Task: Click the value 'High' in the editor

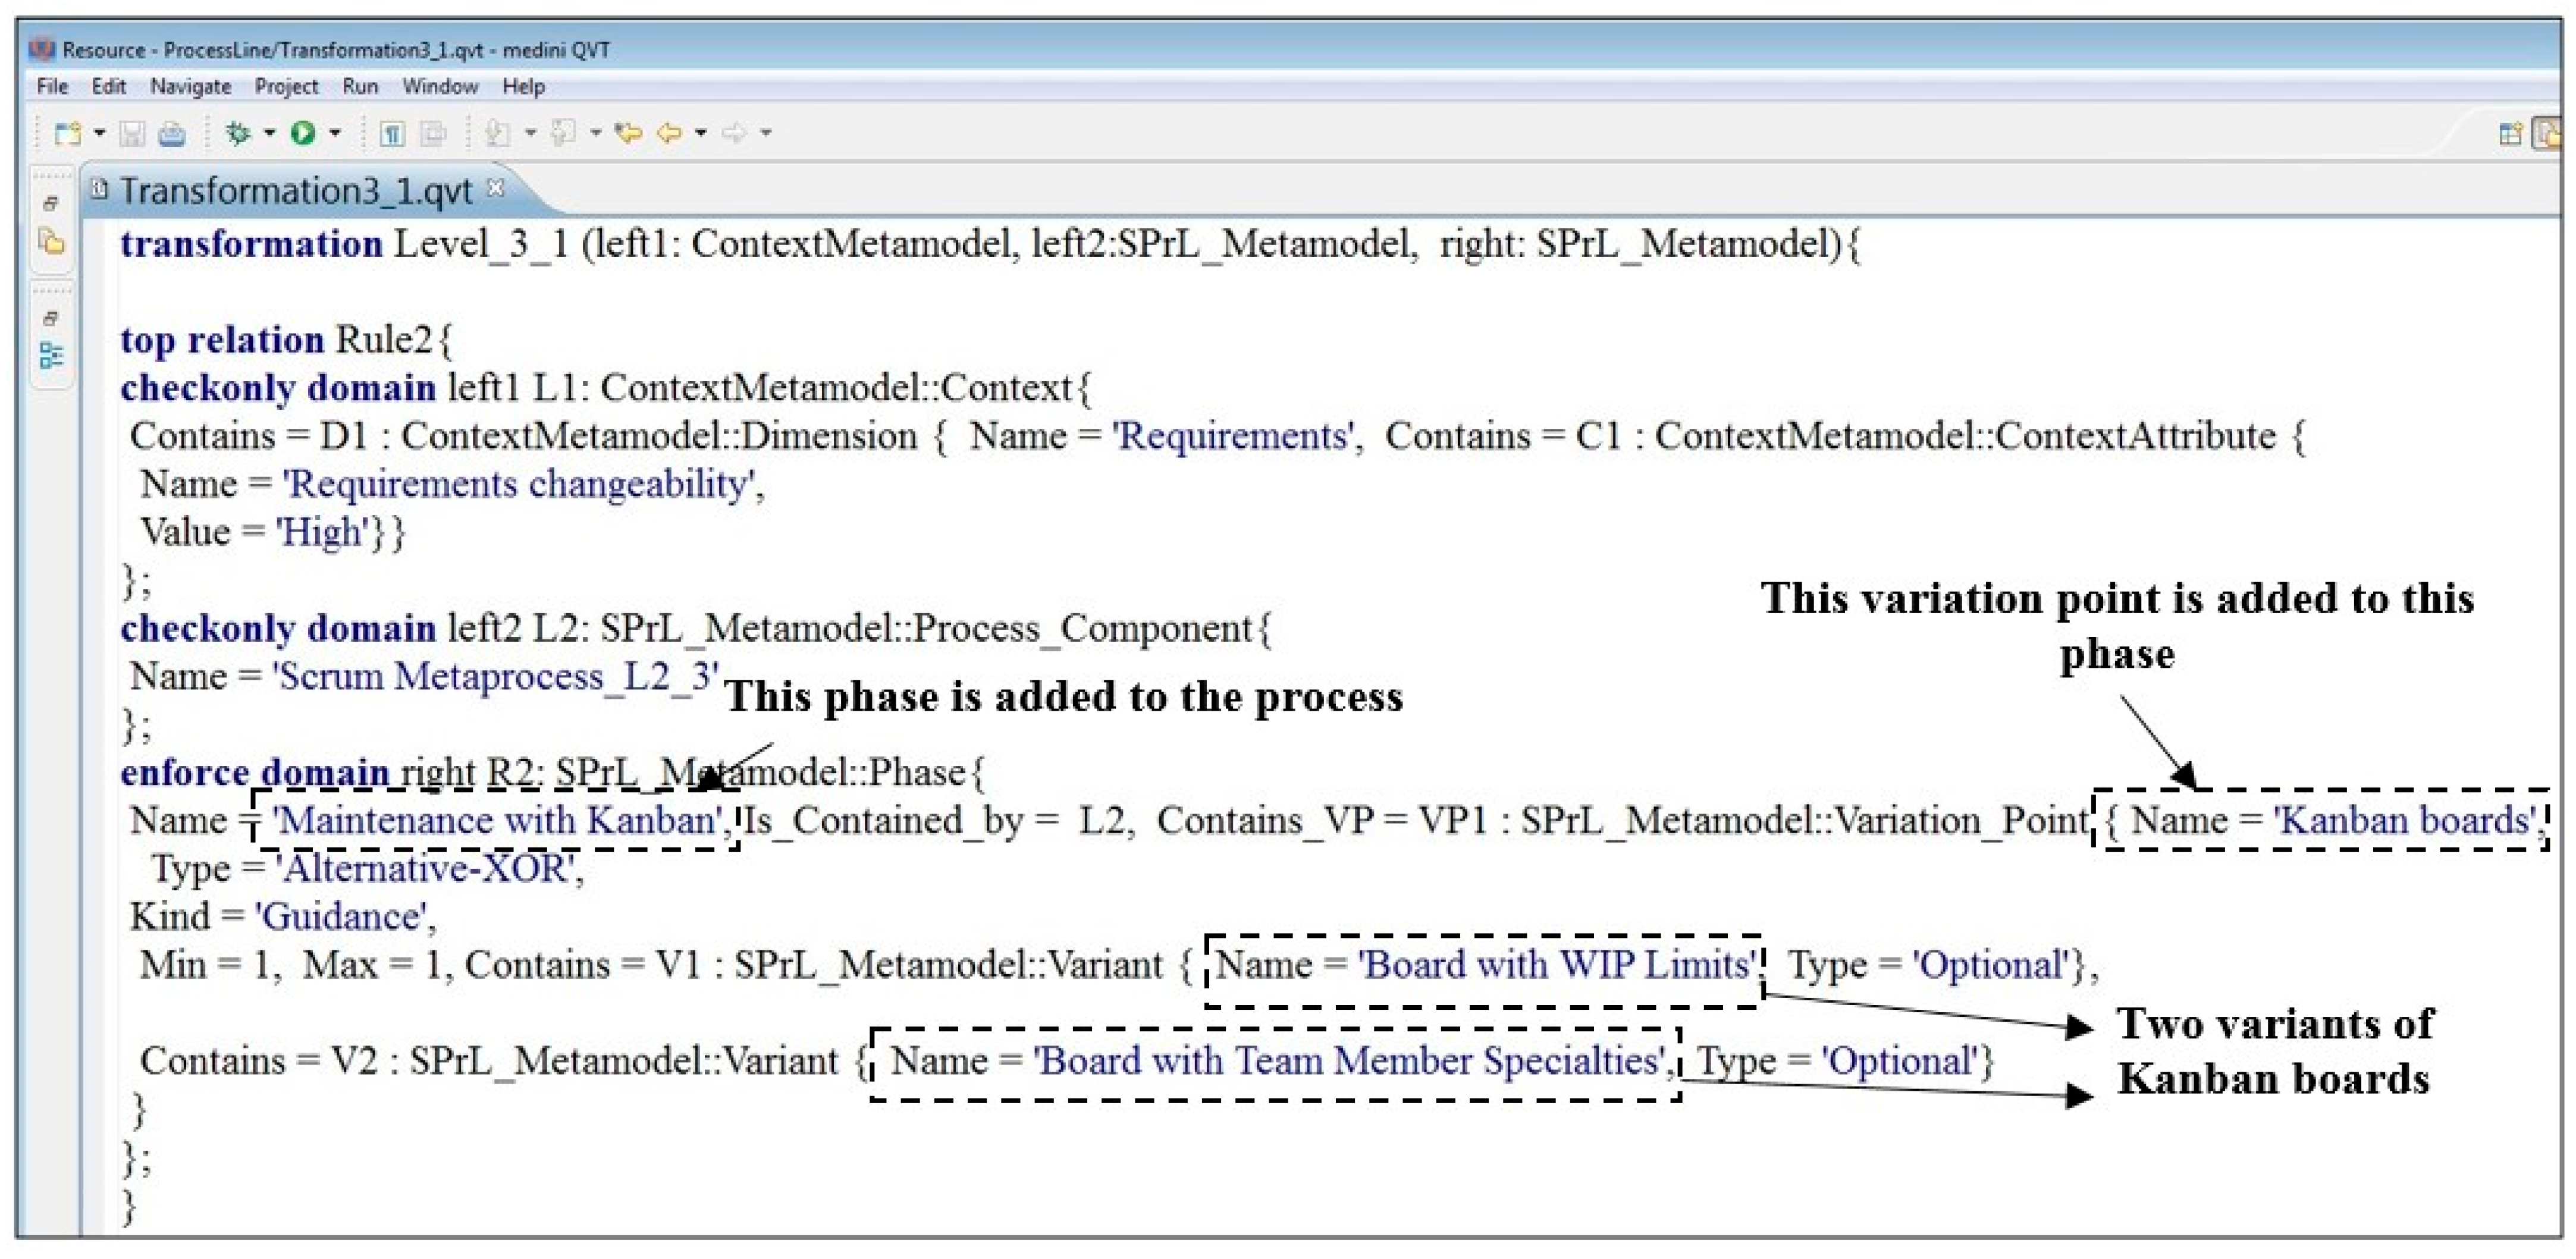Action: [x=323, y=533]
